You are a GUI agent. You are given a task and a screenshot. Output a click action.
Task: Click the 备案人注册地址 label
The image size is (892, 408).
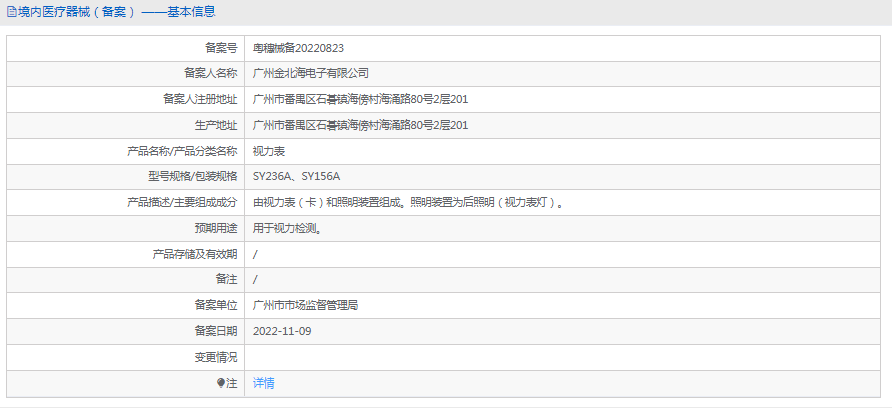tap(200, 100)
